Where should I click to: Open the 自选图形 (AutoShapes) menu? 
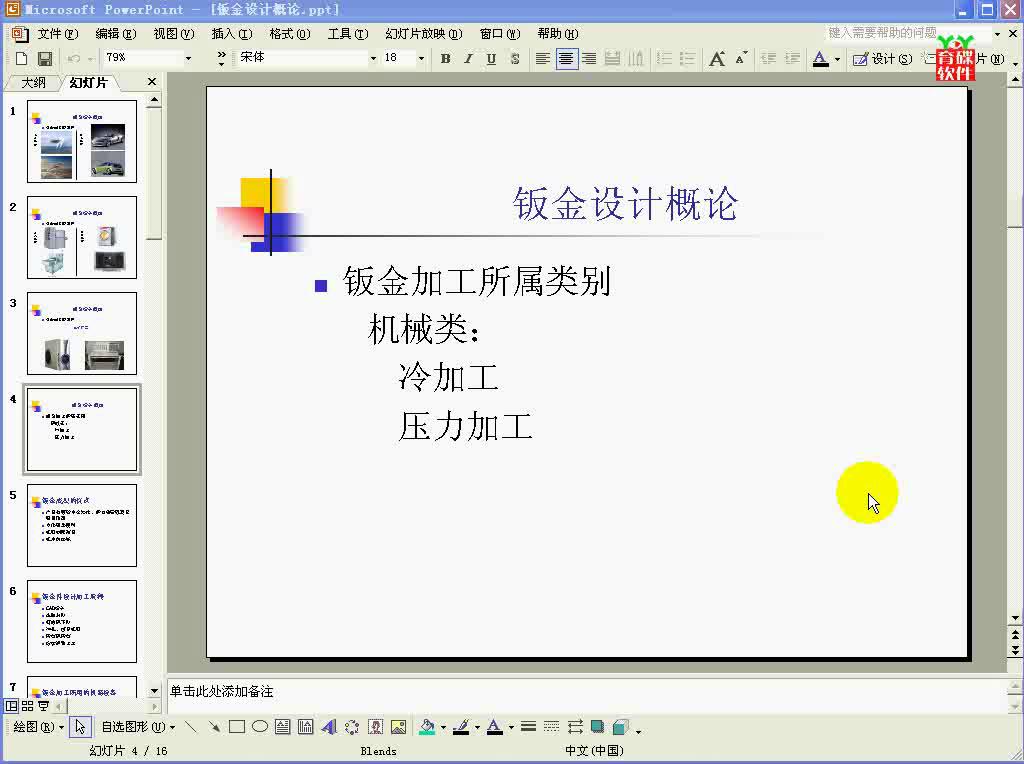(x=138, y=727)
